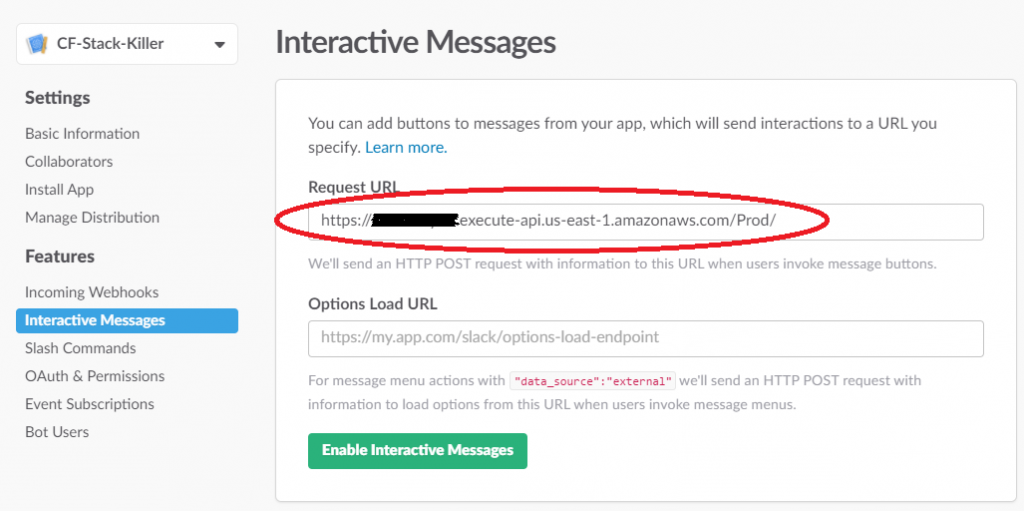1024x511 pixels.
Task: Click the Features section header
Action: coord(60,256)
